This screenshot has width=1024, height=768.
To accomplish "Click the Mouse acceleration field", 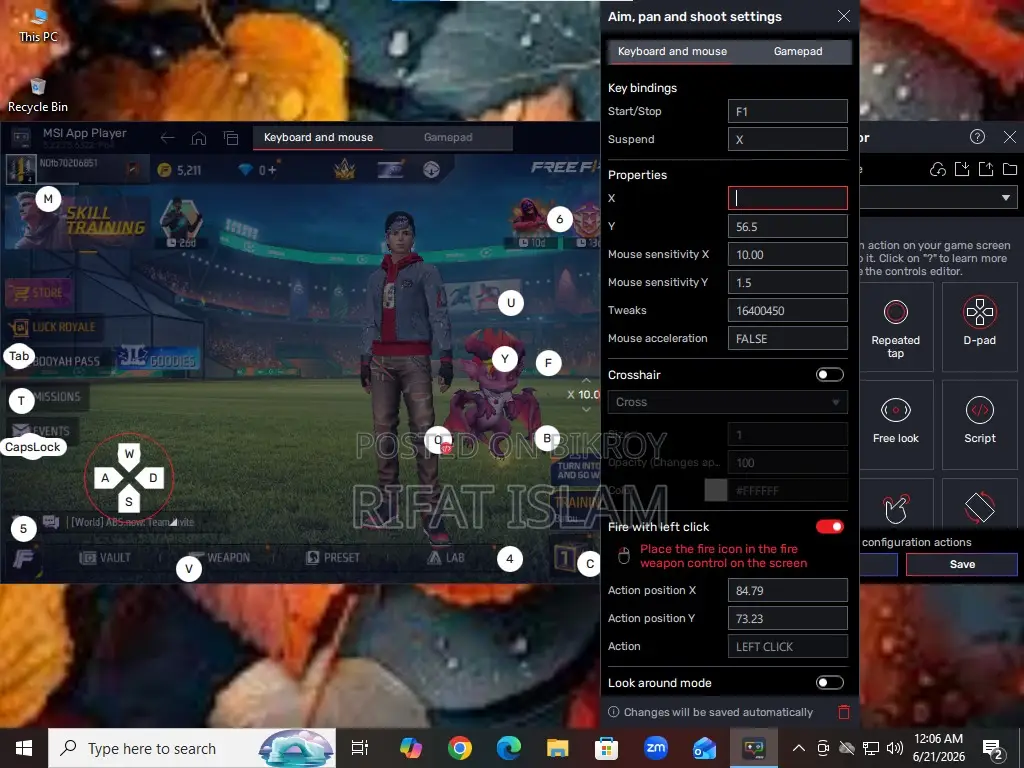I will [x=788, y=339].
